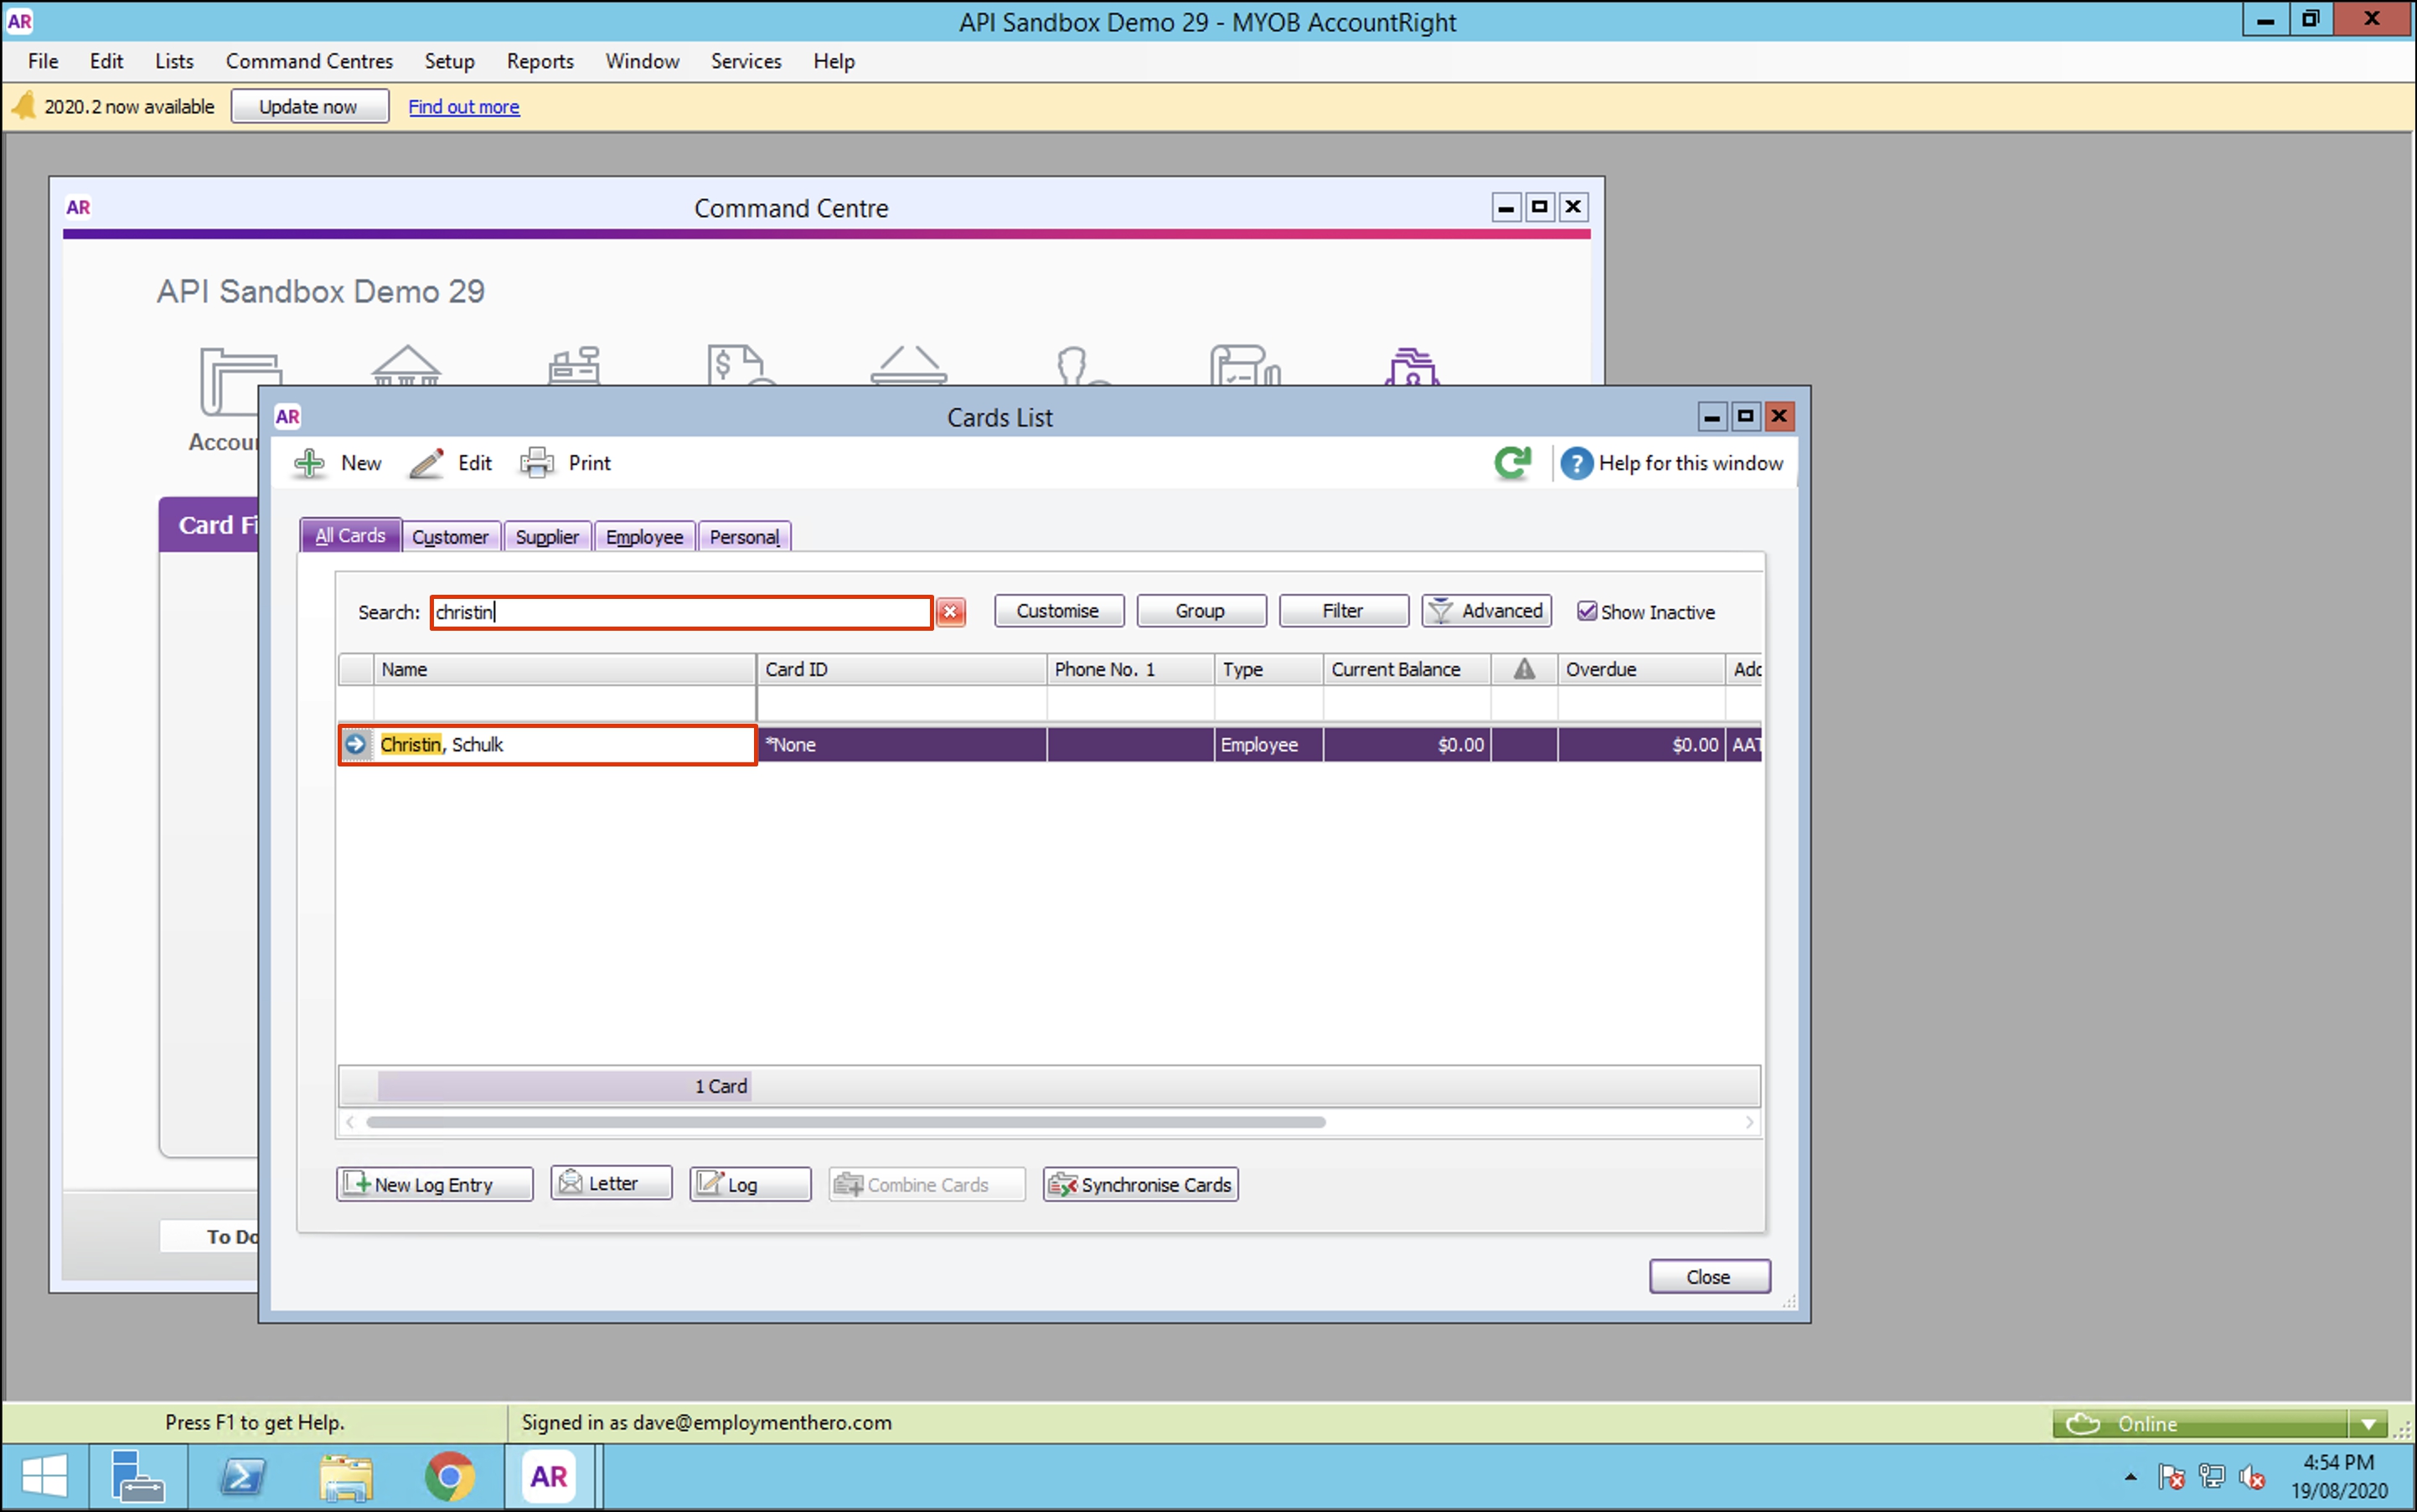Click the green plus New card icon
The image size is (2417, 1512).
pyautogui.click(x=309, y=463)
